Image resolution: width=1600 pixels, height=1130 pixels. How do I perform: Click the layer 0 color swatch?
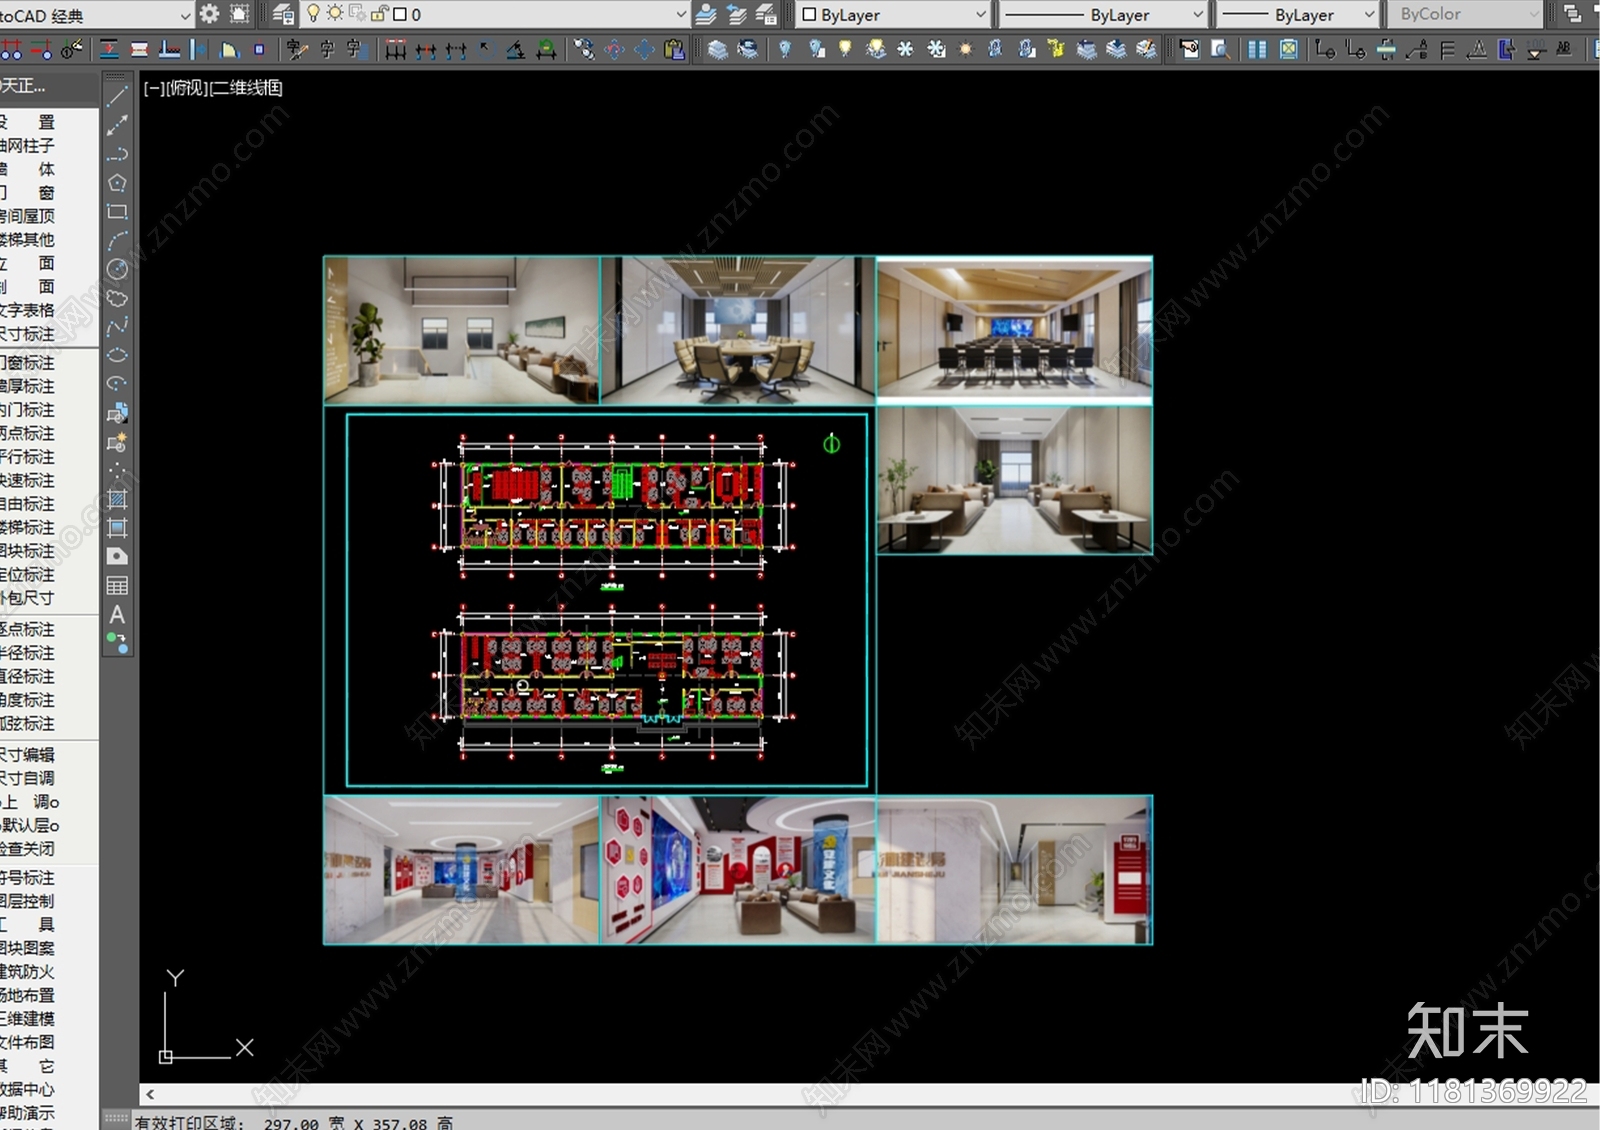click(400, 14)
